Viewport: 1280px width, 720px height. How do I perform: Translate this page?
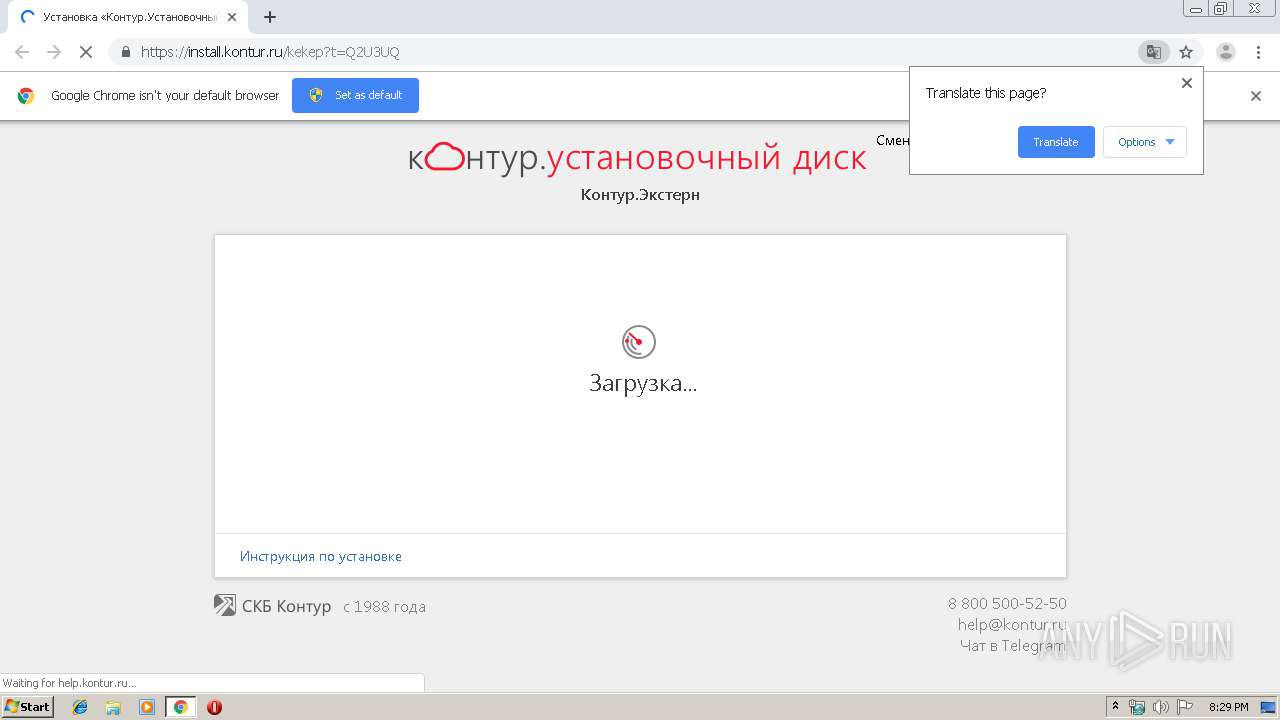pos(1056,142)
